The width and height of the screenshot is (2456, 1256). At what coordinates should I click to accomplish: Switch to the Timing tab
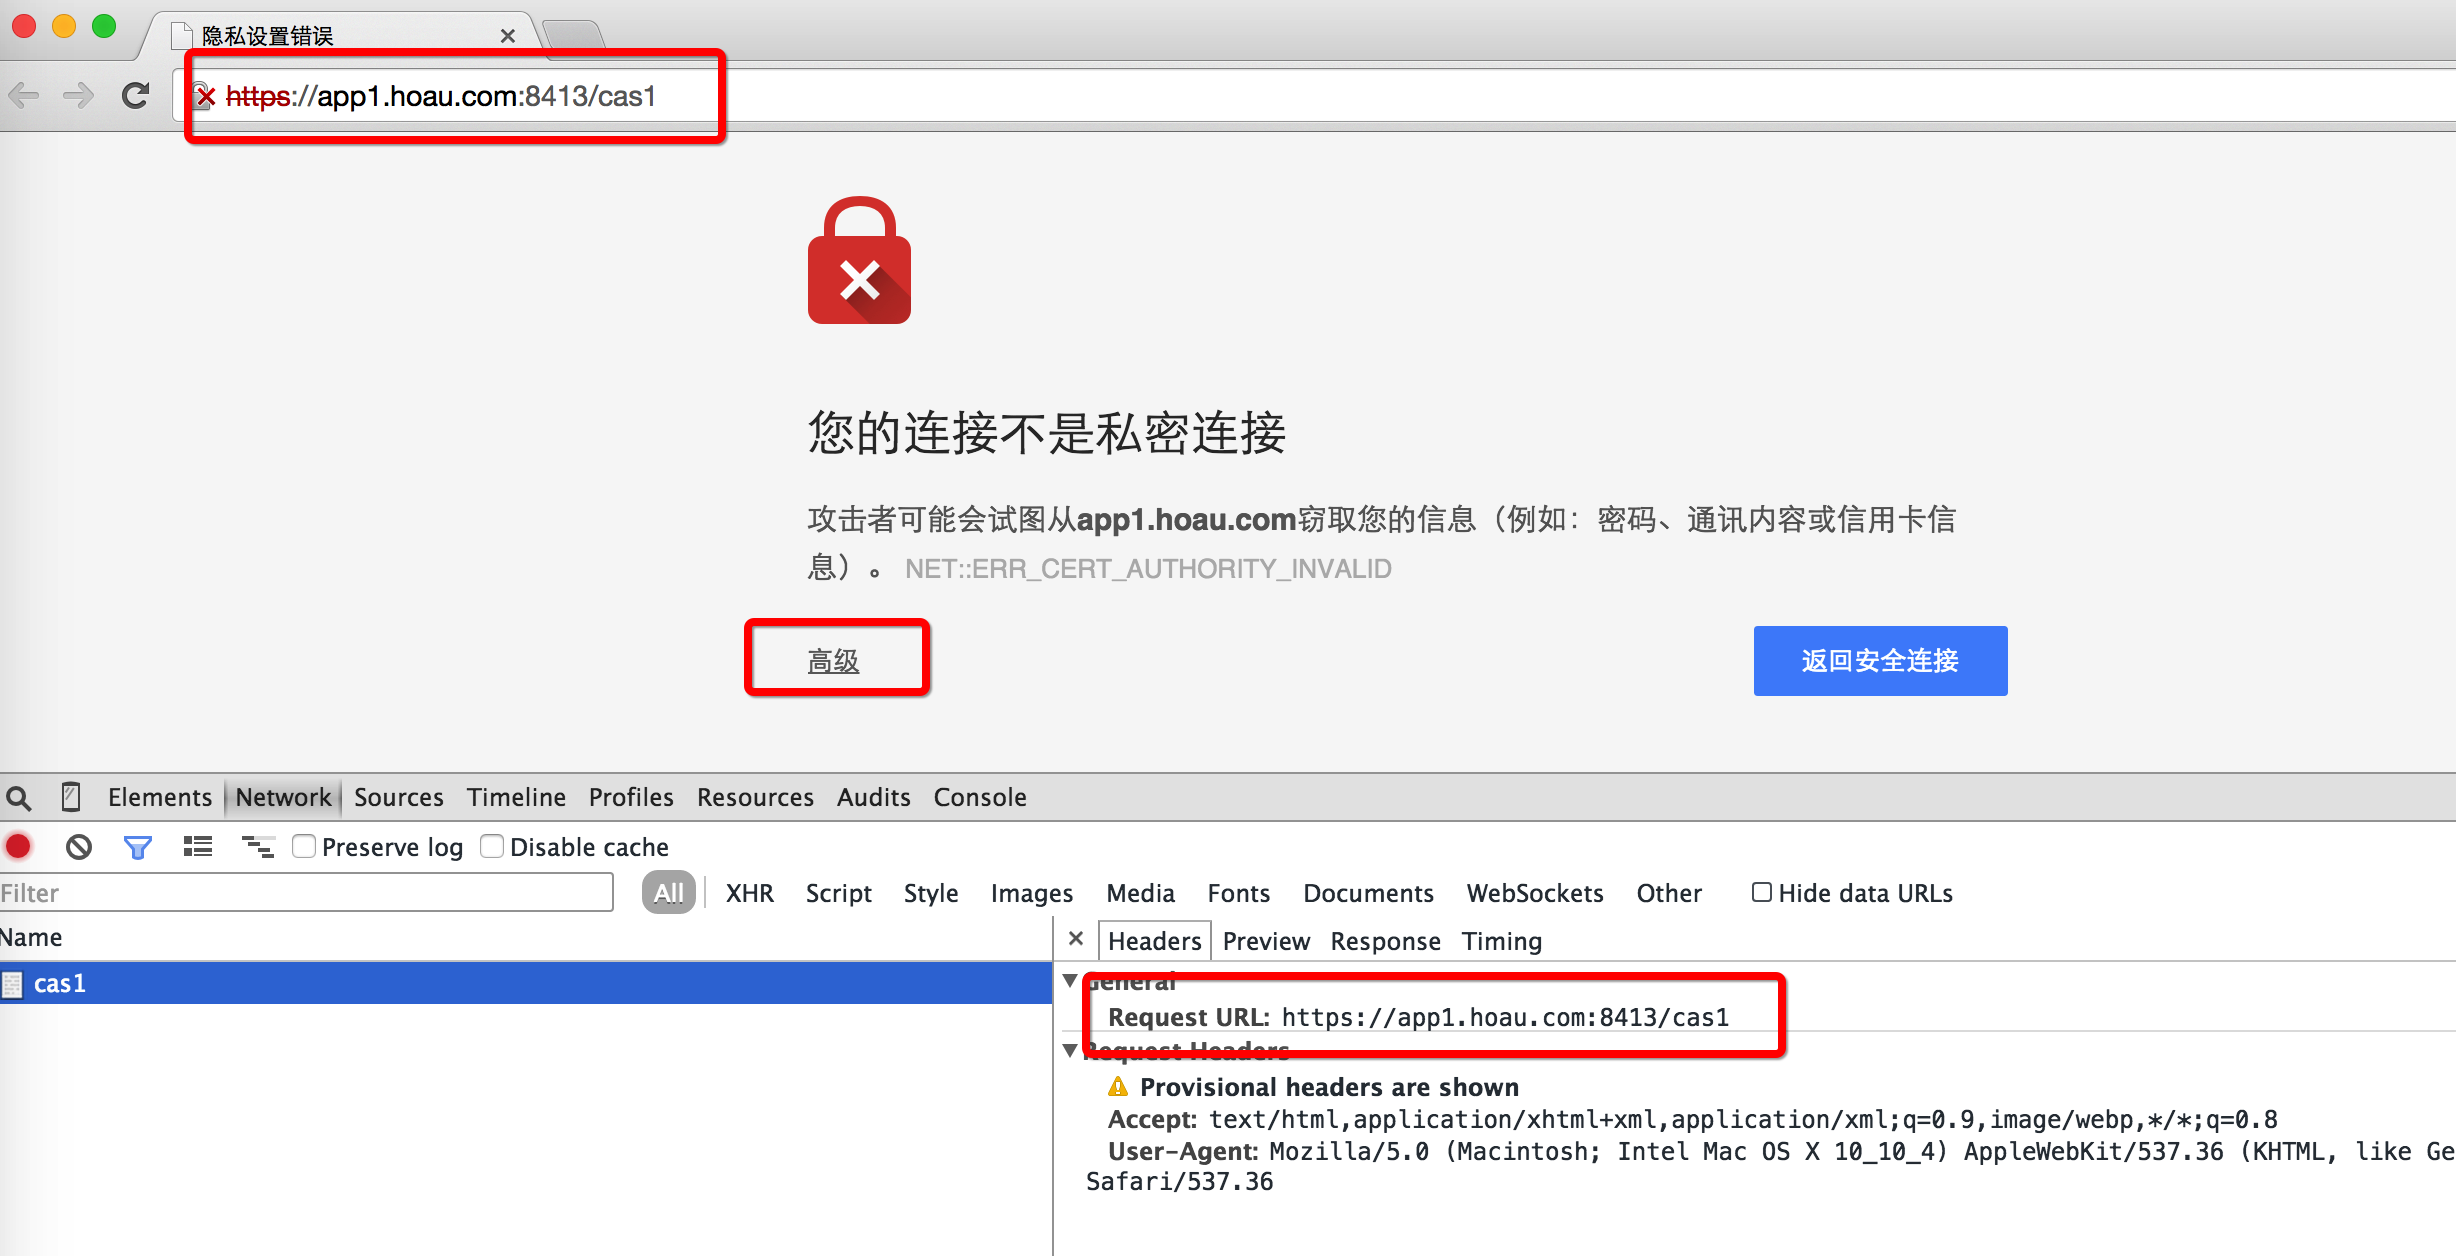point(1501,941)
